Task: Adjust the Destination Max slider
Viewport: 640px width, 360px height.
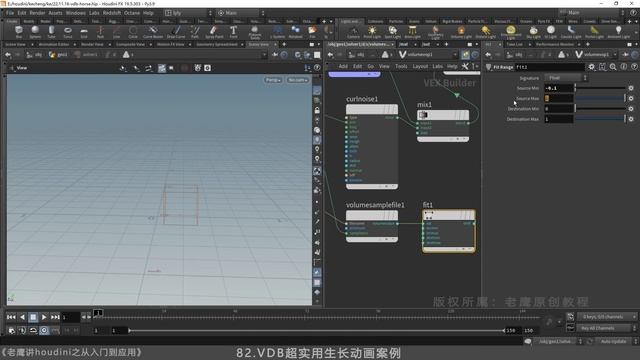Action: 600,119
